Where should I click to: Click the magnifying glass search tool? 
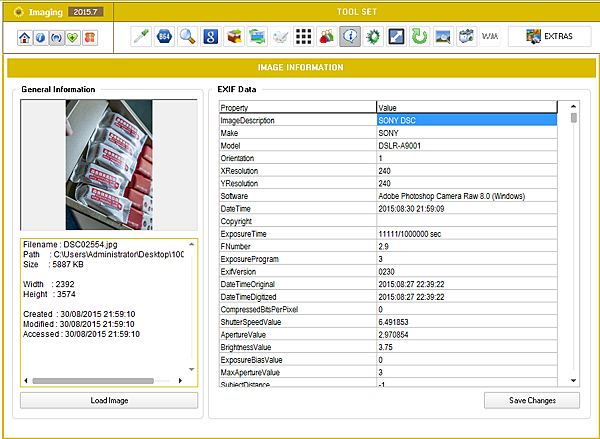coord(187,36)
